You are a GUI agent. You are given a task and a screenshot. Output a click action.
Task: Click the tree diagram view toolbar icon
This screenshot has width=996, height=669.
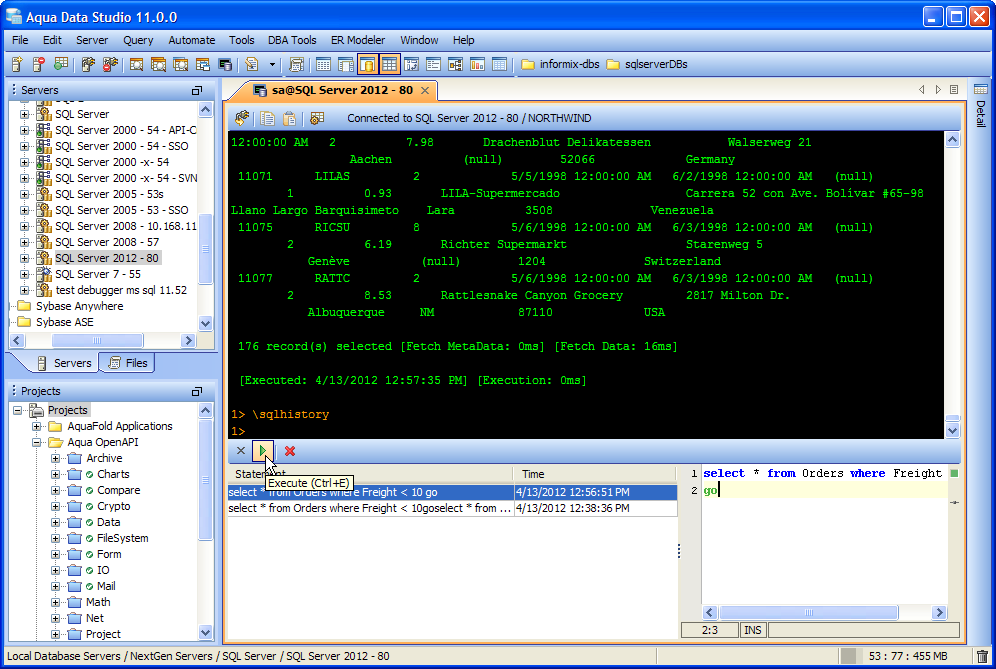pyautogui.click(x=455, y=64)
